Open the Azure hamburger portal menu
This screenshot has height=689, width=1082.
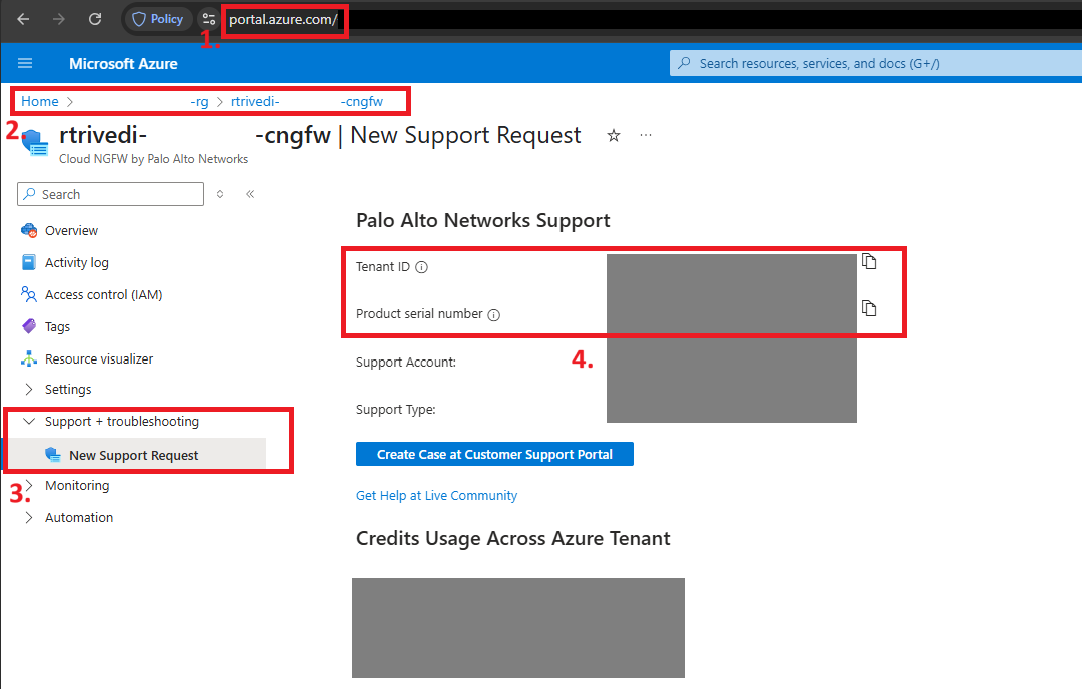click(25, 64)
